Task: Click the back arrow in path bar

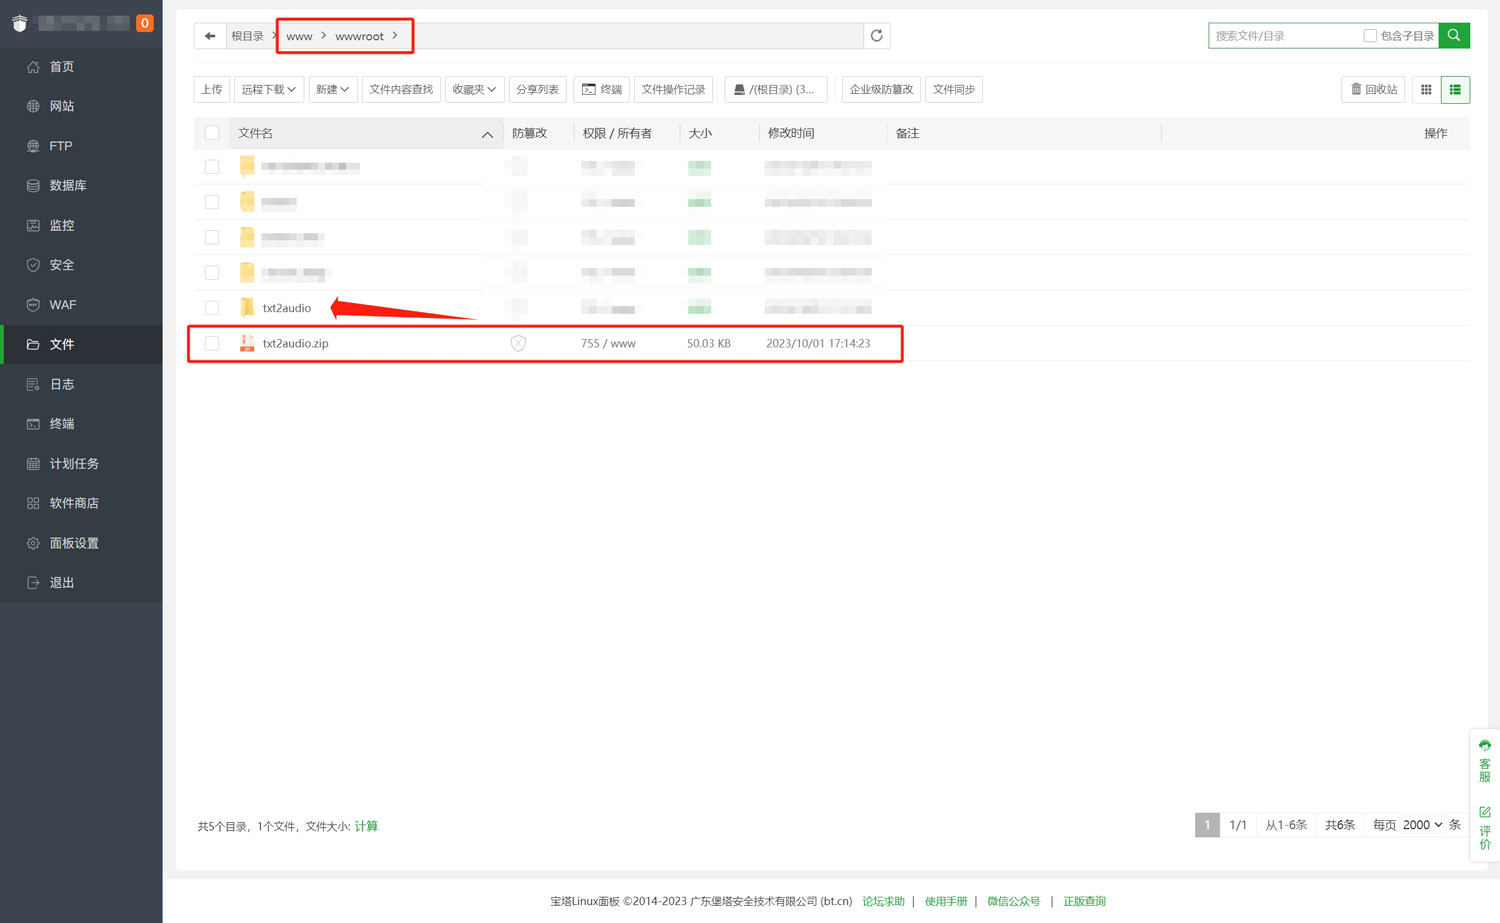Action: [x=210, y=36]
